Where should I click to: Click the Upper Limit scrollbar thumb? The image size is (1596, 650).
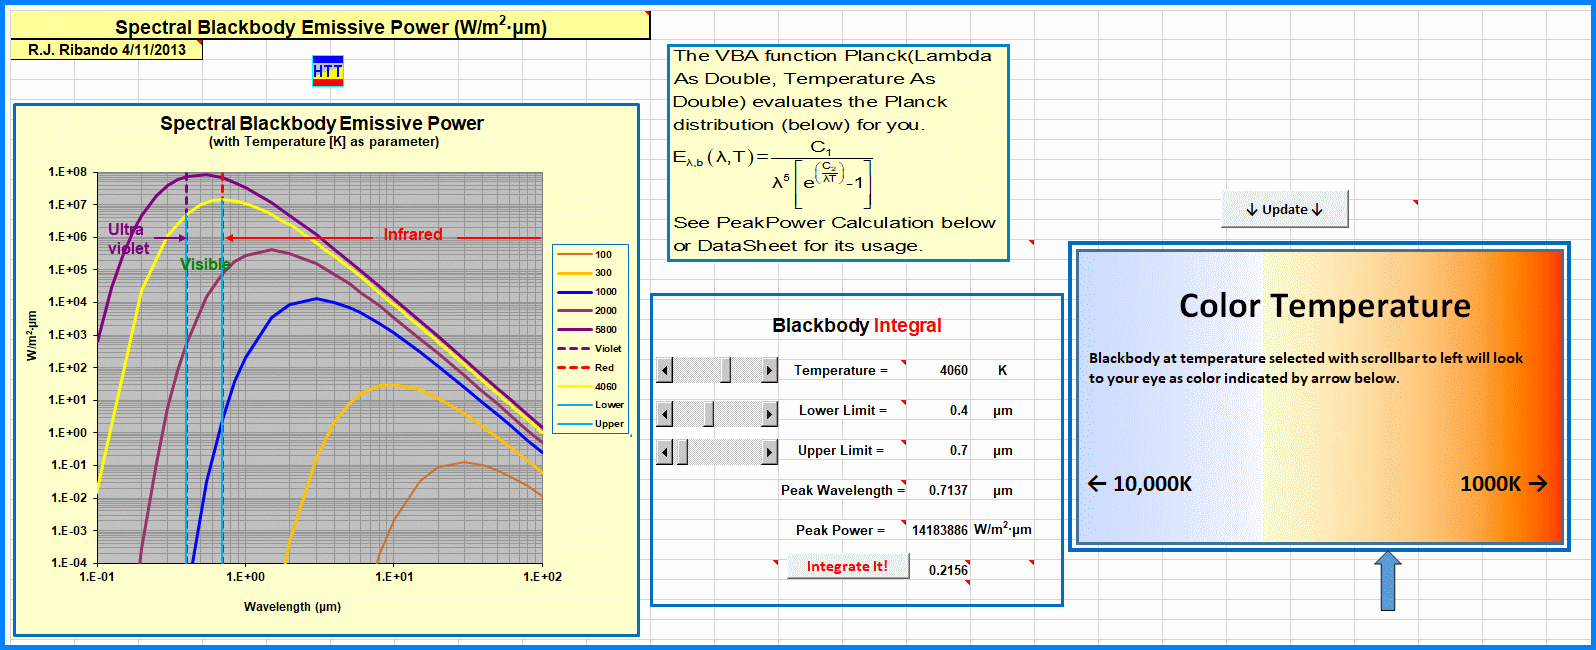[x=682, y=453]
